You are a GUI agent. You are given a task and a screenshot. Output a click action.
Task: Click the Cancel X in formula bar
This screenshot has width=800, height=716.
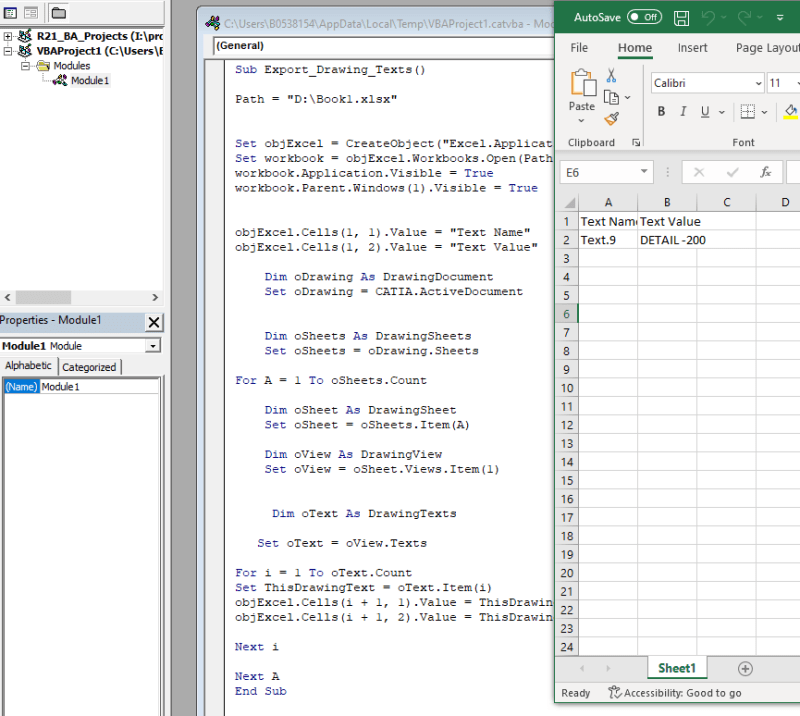[699, 172]
